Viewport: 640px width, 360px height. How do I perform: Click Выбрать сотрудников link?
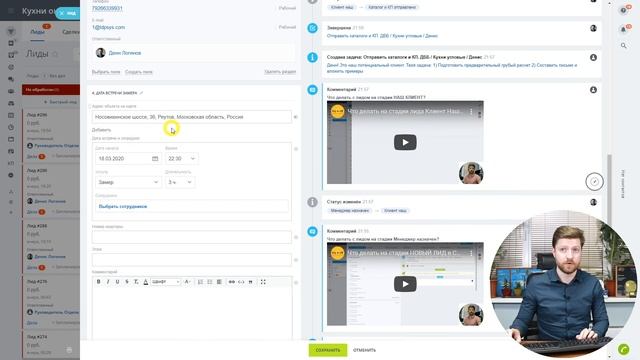tap(123, 207)
